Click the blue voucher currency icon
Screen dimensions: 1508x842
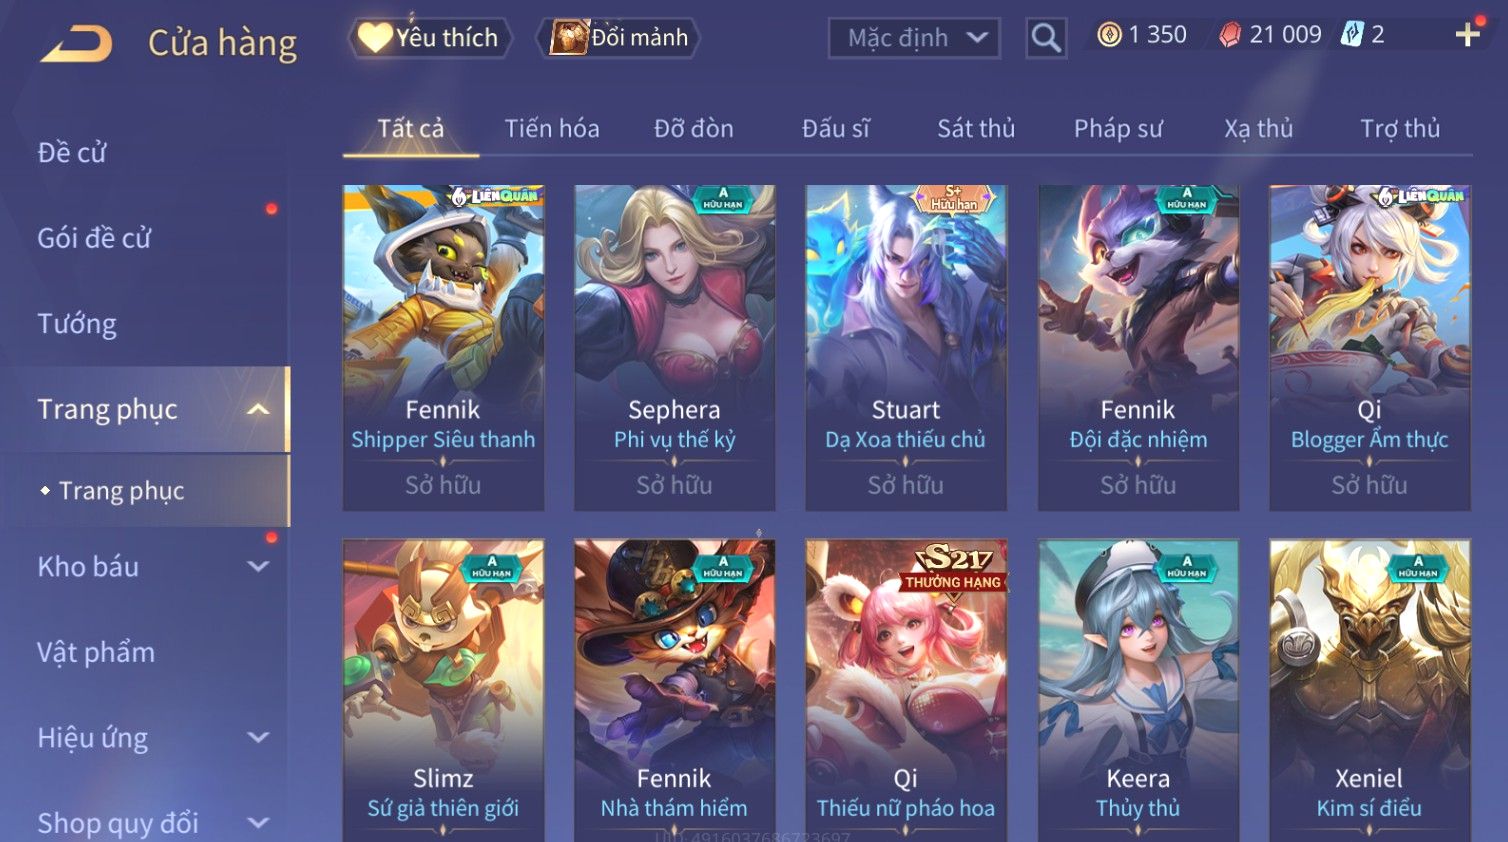pos(1352,35)
